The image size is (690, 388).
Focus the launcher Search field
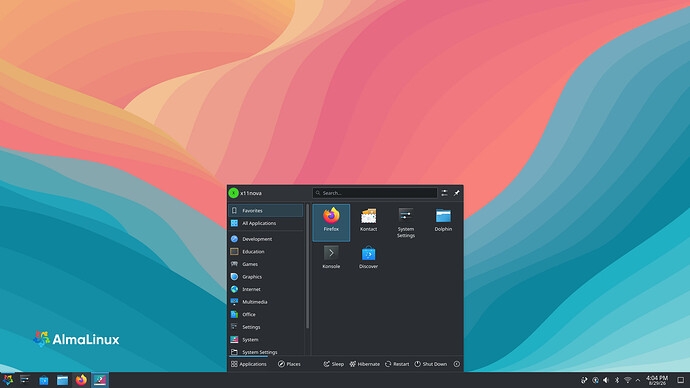375,193
